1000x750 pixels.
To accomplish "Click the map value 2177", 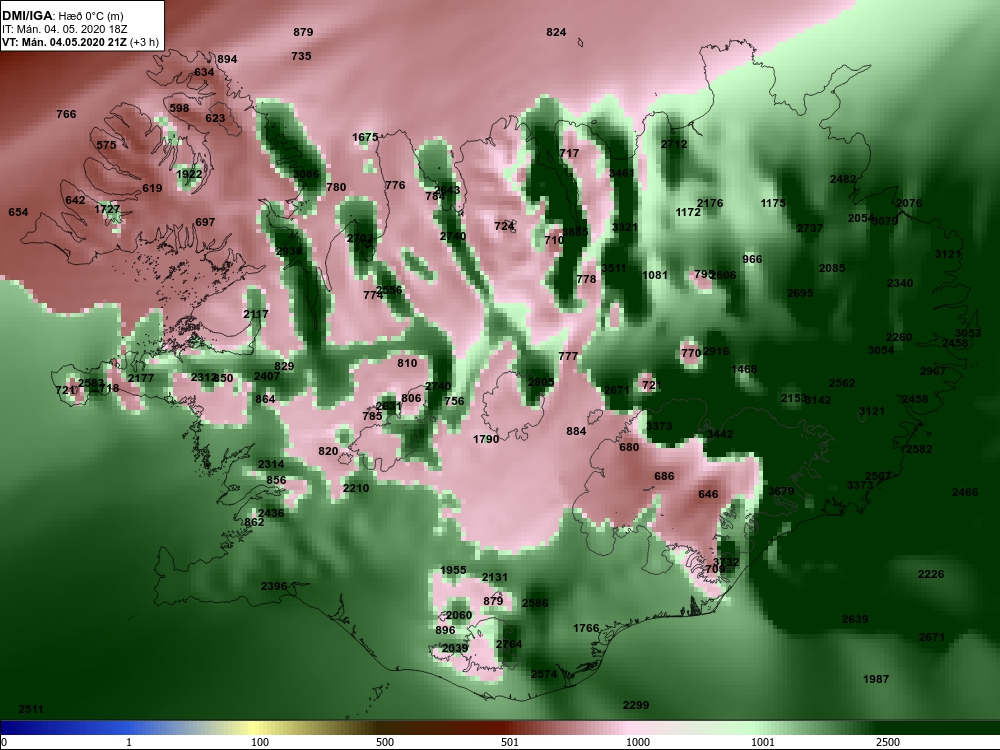I will [x=141, y=378].
